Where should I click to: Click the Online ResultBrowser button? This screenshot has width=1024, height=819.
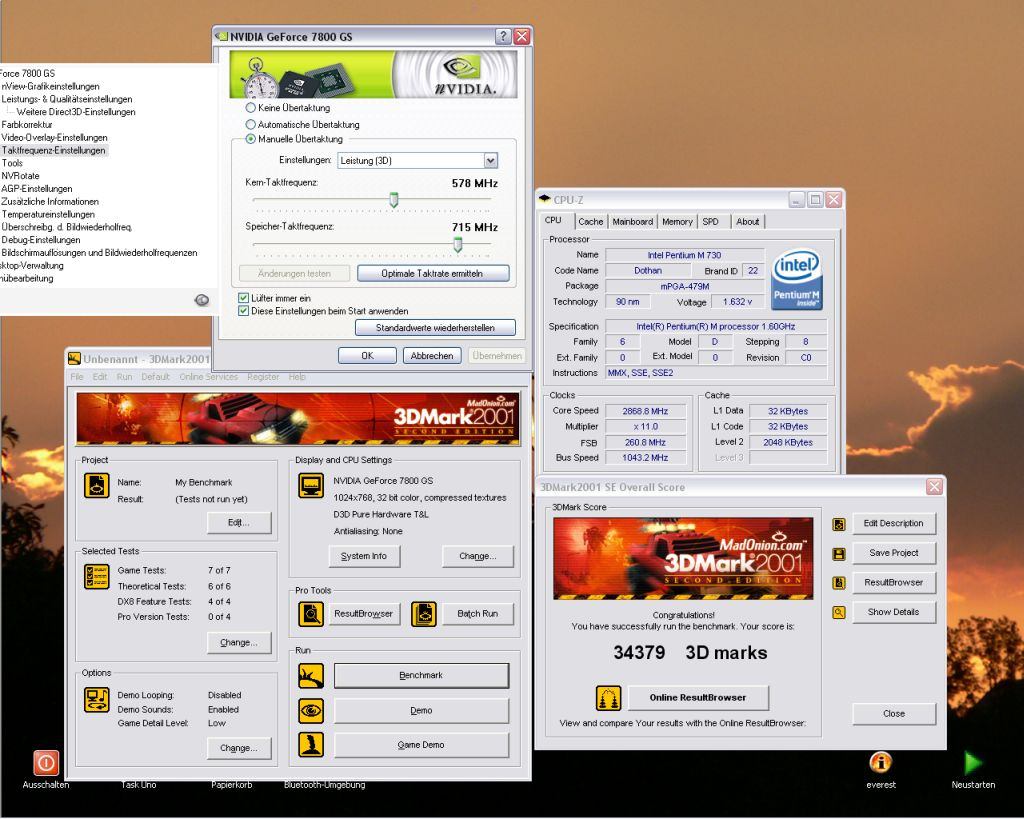(698, 698)
